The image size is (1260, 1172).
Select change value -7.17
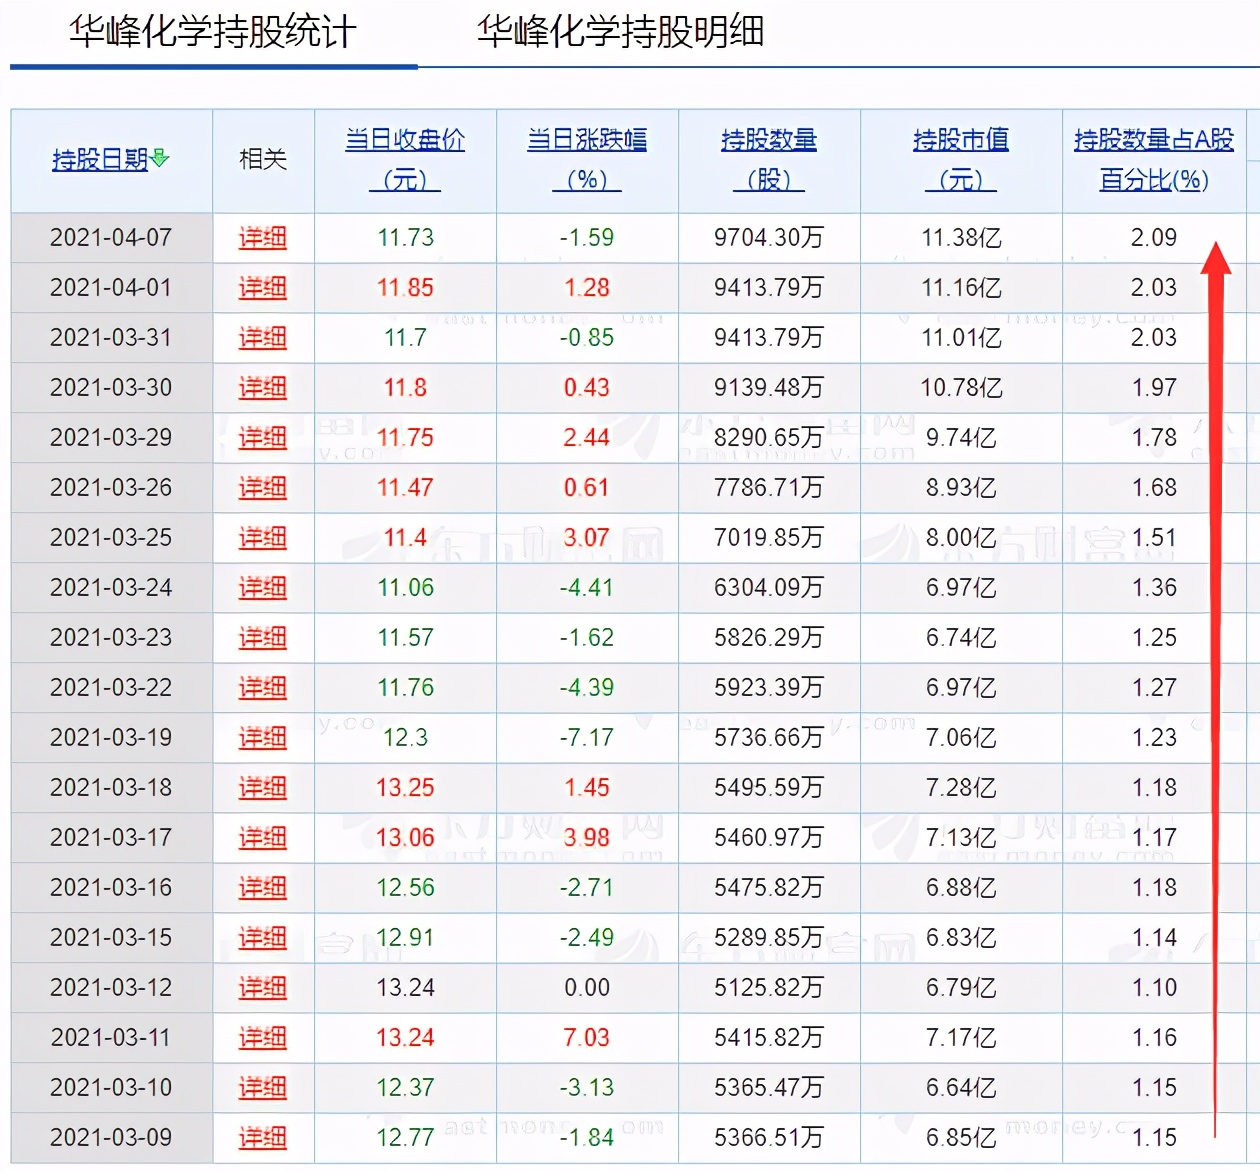click(x=587, y=738)
